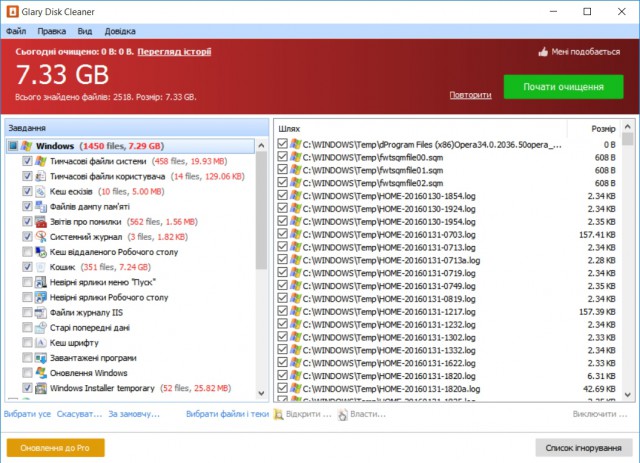Click Мені подобається text link

point(586,52)
